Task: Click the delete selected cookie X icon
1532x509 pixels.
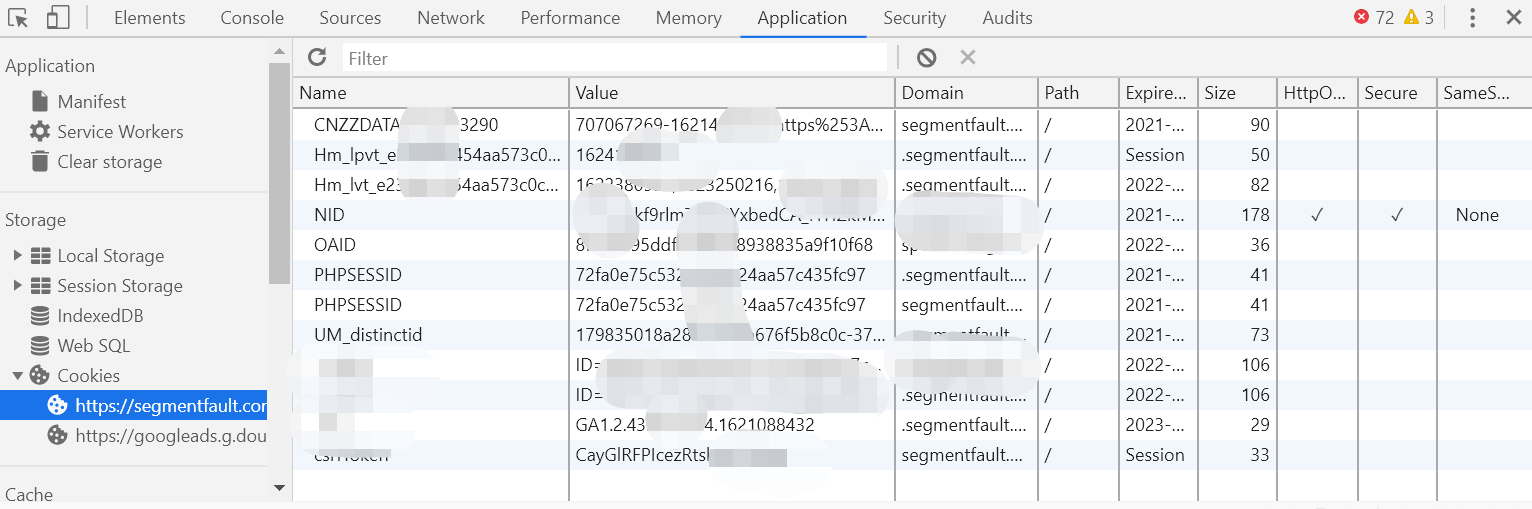Action: [967, 57]
